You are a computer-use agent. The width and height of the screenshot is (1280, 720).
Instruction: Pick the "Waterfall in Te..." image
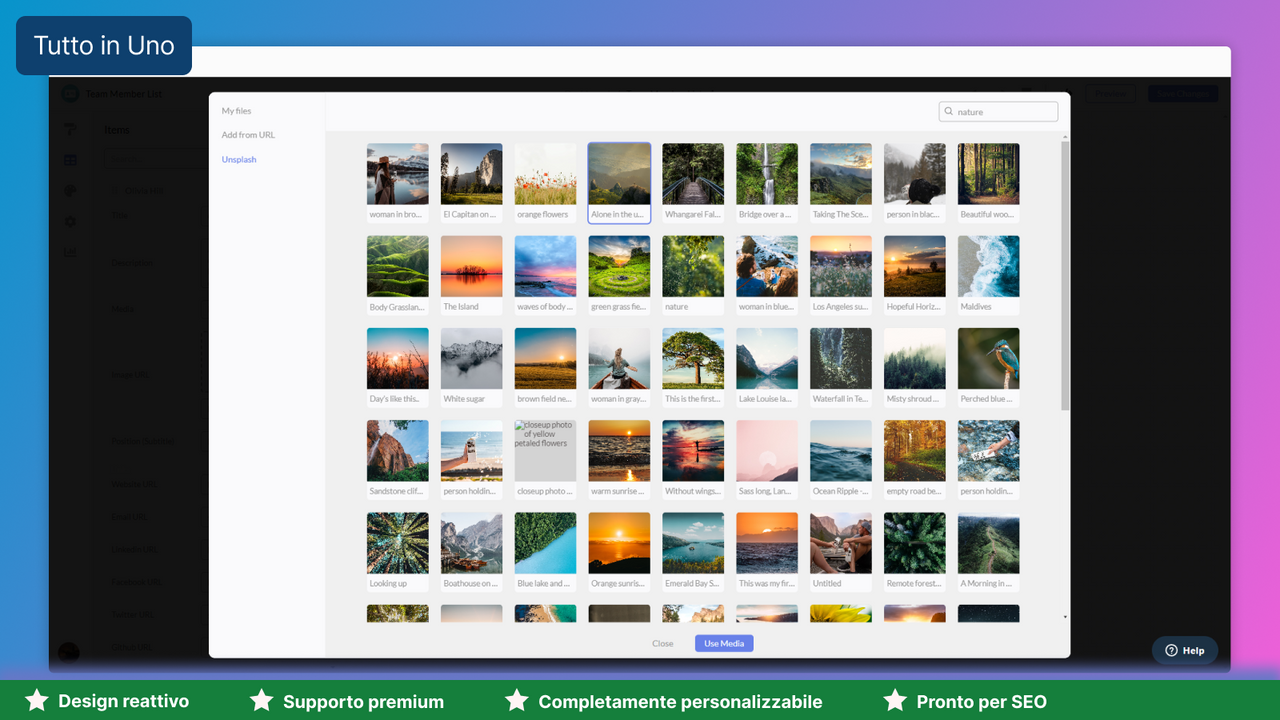point(841,367)
